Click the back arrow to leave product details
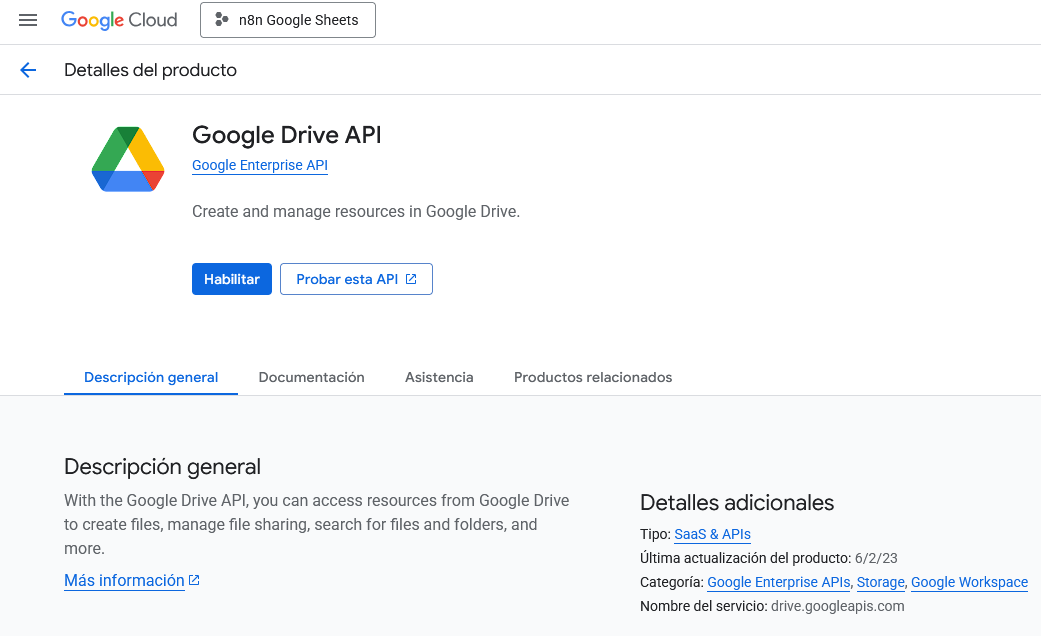1041x636 pixels. click(x=27, y=69)
